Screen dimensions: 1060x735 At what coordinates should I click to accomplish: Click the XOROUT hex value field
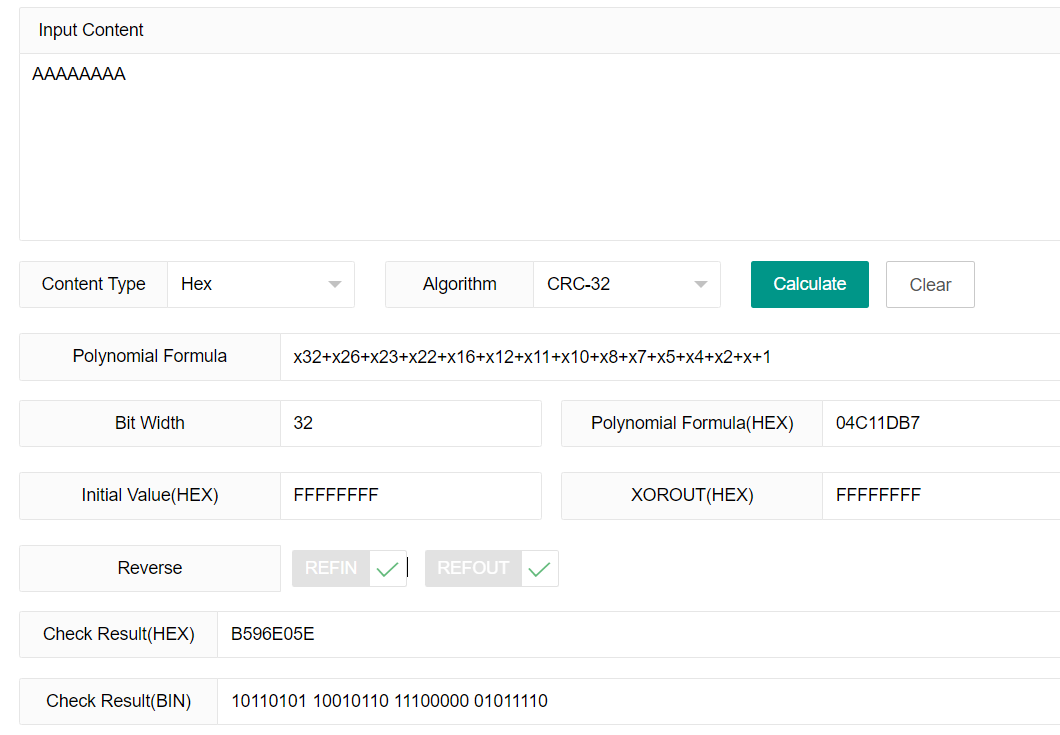[x=940, y=495]
